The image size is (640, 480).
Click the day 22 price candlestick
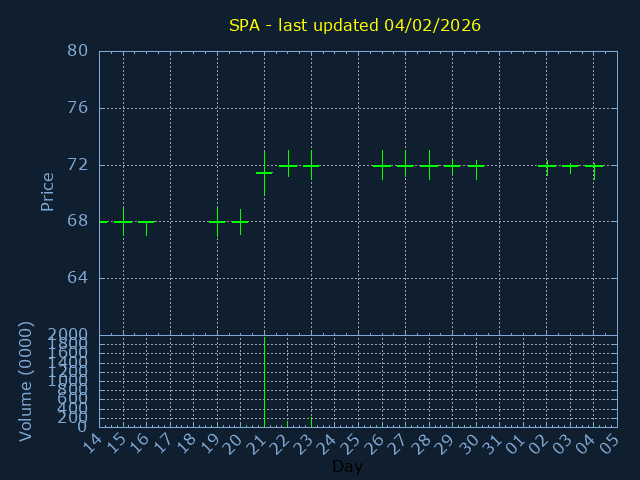pyautogui.click(x=288, y=165)
